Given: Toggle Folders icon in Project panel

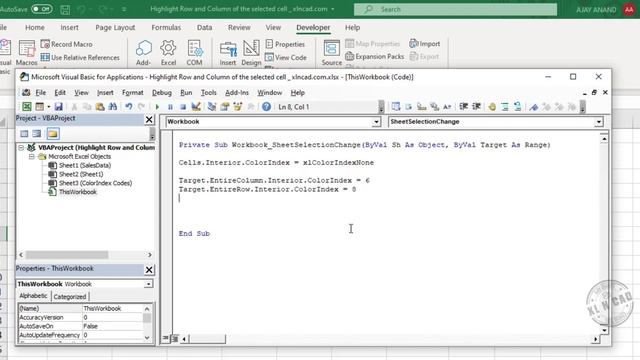Looking at the screenshot, I should coord(53,134).
